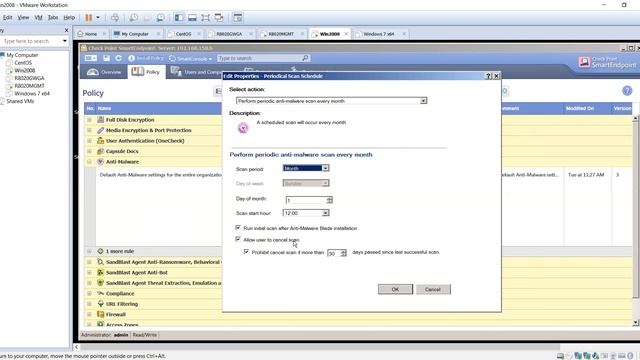Open the Overview tab in SmartEndpoint

(104, 72)
